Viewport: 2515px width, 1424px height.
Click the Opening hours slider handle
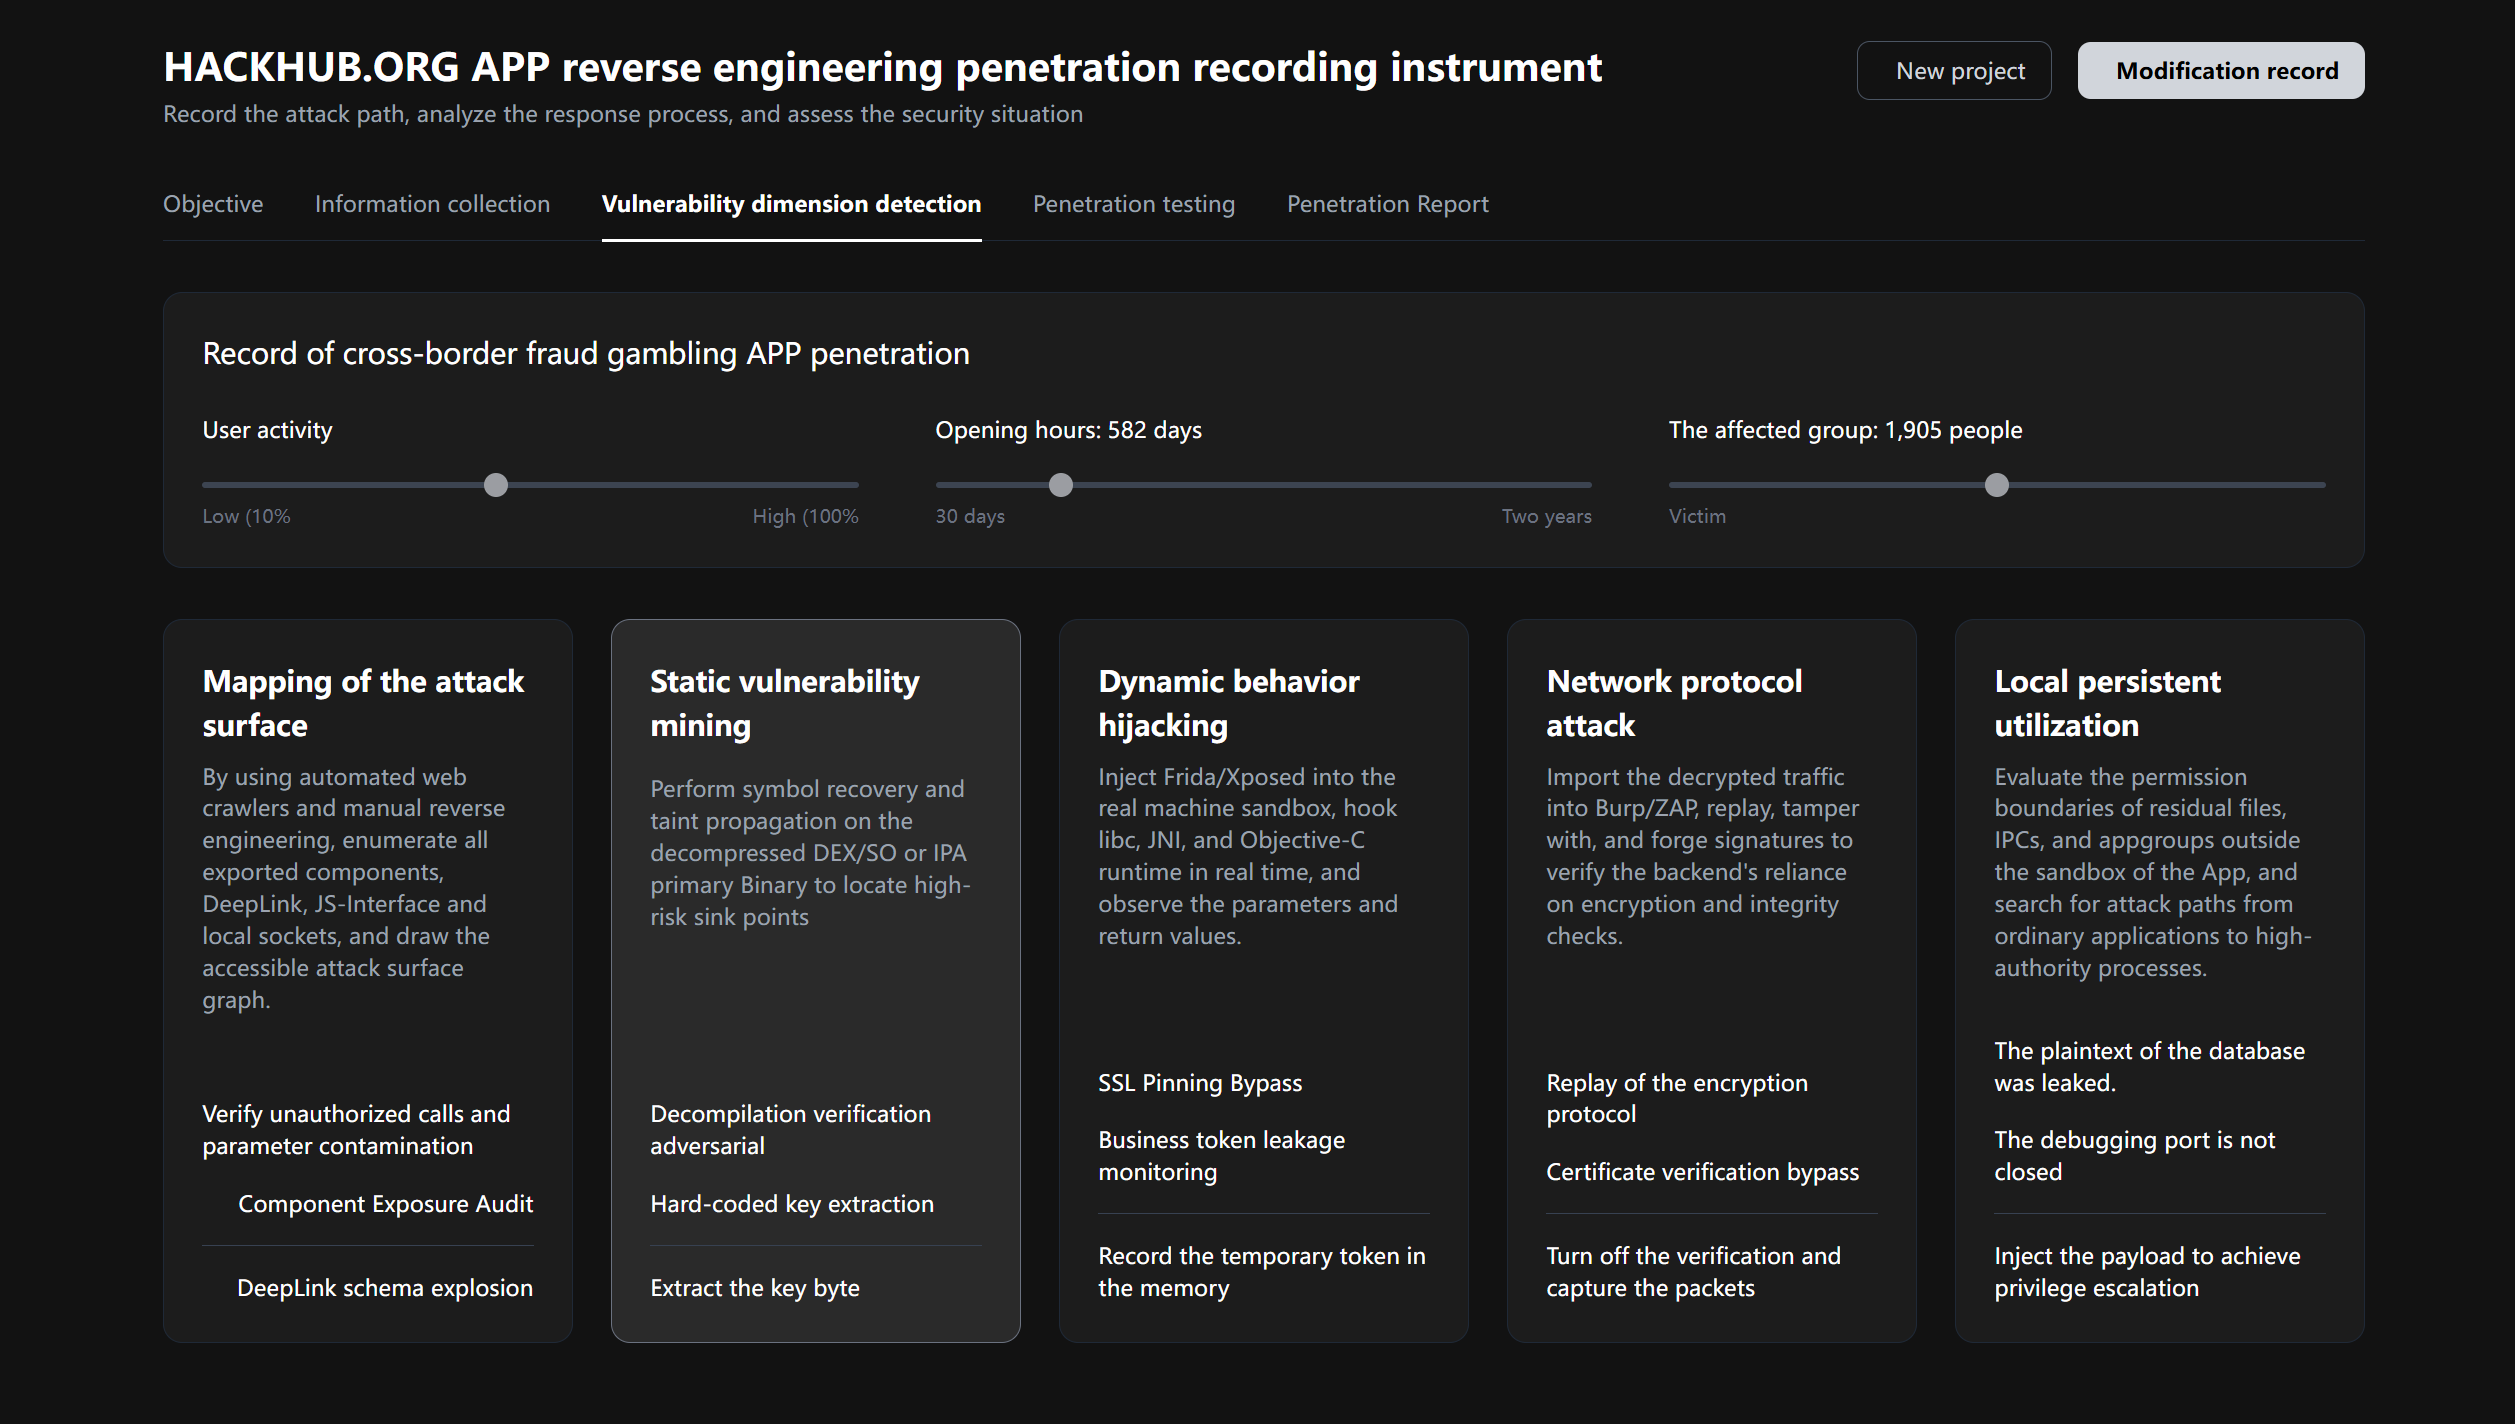coord(1061,486)
